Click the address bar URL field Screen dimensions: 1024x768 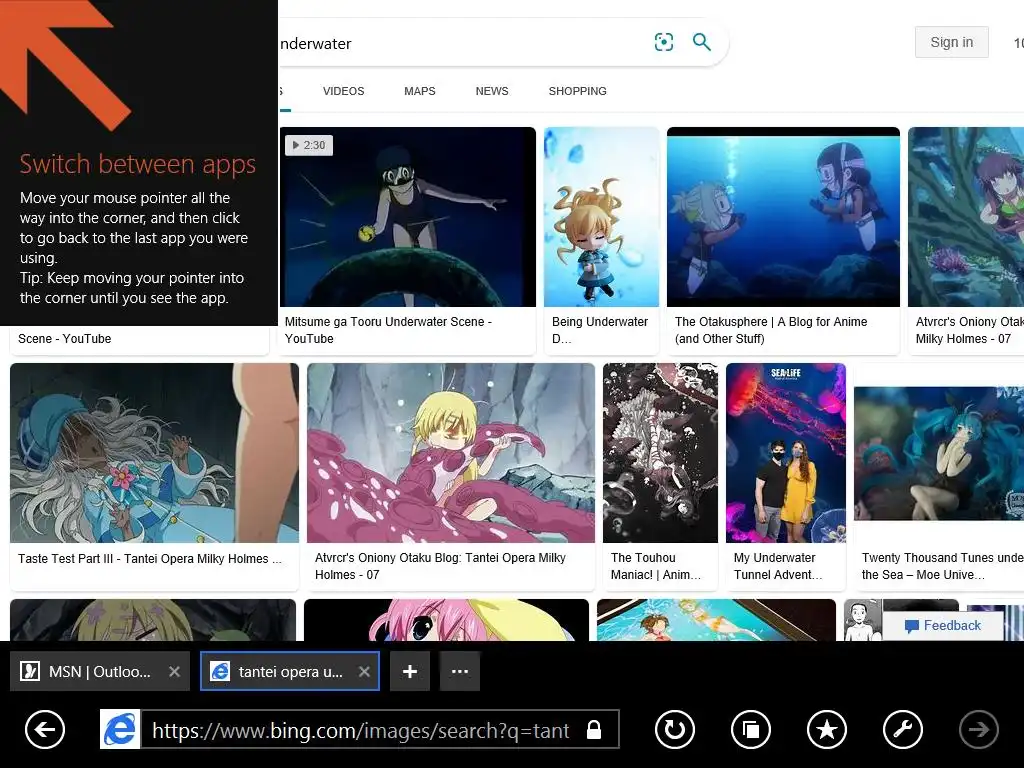pos(379,729)
